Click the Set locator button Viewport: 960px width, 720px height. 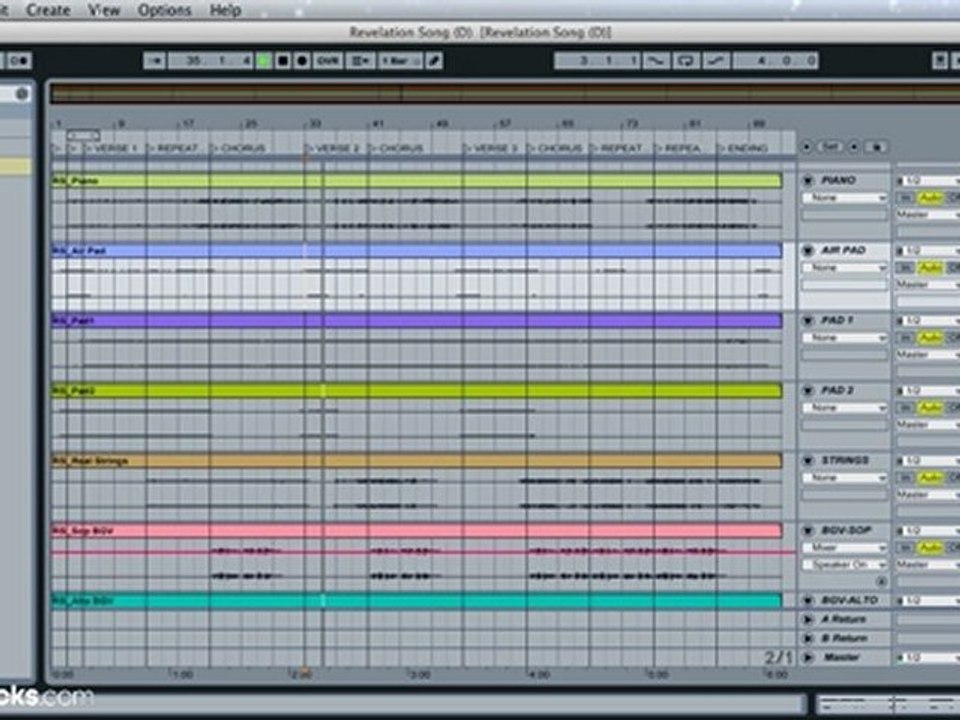[830, 147]
